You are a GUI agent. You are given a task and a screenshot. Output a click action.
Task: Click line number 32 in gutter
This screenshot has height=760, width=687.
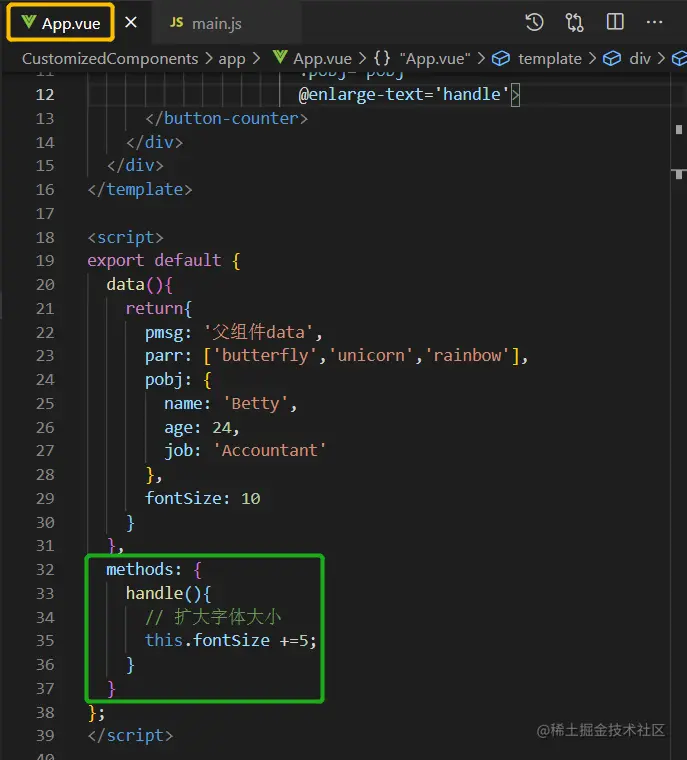click(x=45, y=570)
